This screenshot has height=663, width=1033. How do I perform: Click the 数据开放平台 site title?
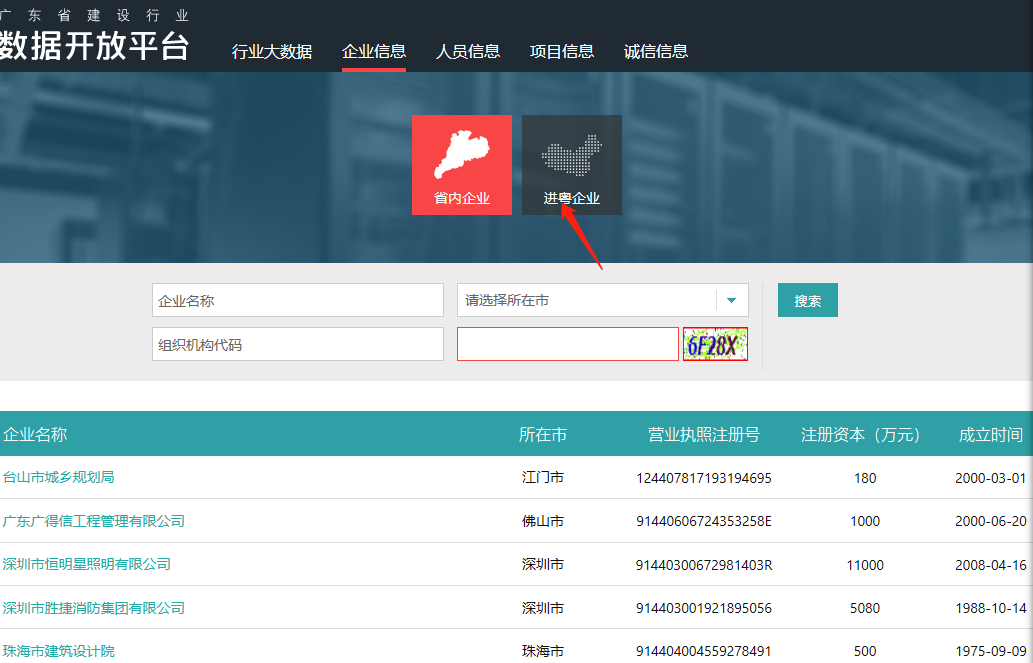click(x=94, y=46)
